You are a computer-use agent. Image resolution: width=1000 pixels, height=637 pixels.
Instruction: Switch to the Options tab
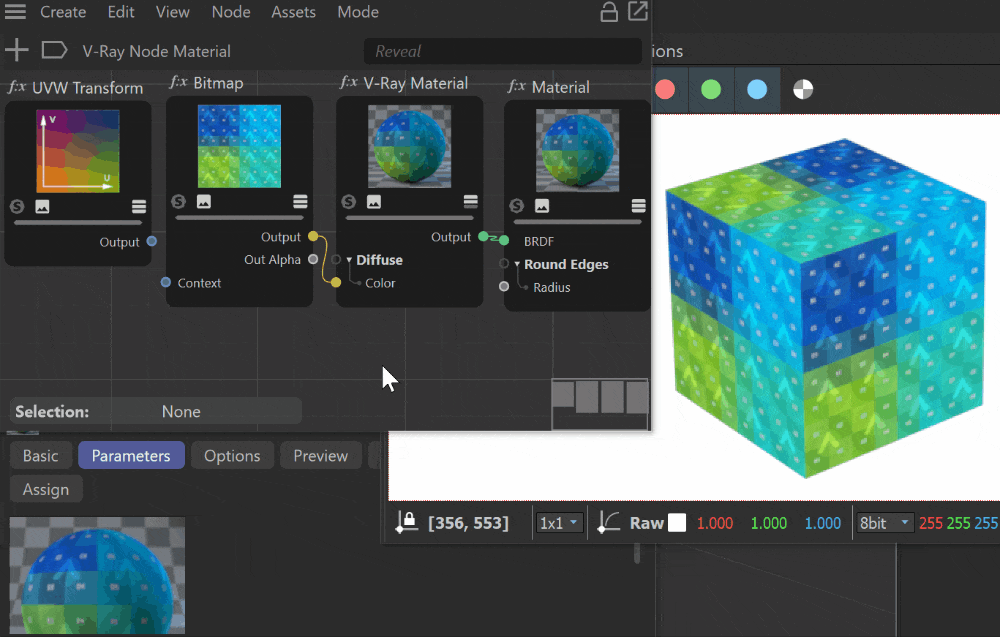click(x=232, y=455)
